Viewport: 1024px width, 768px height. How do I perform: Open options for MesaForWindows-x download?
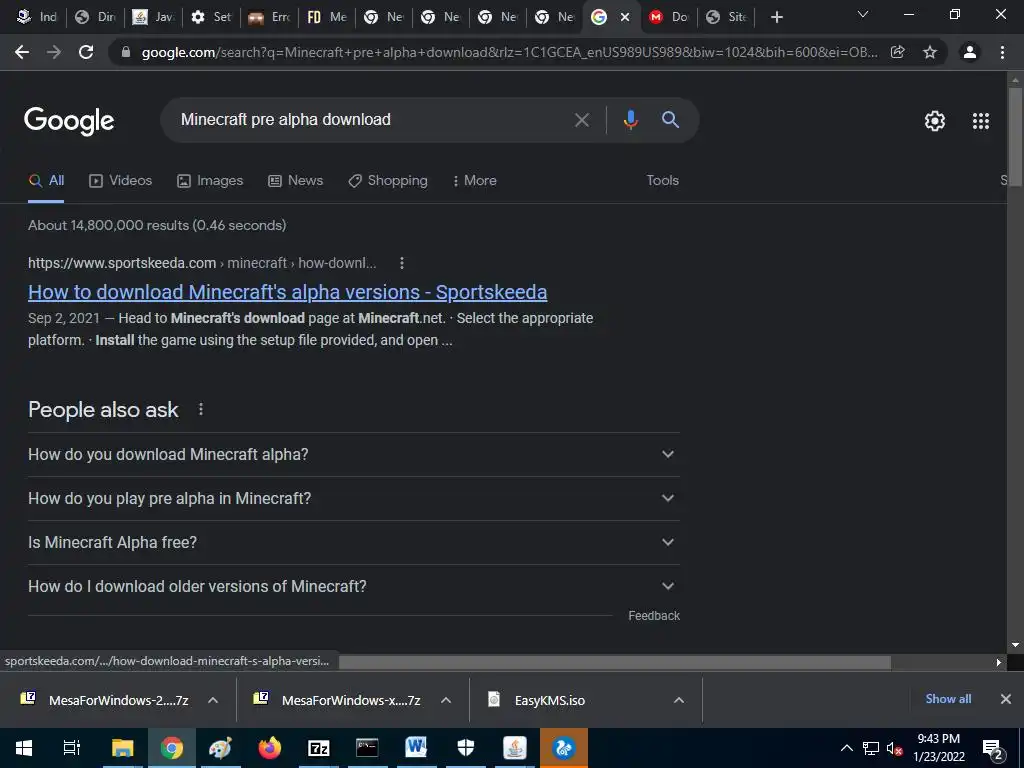coord(446,700)
